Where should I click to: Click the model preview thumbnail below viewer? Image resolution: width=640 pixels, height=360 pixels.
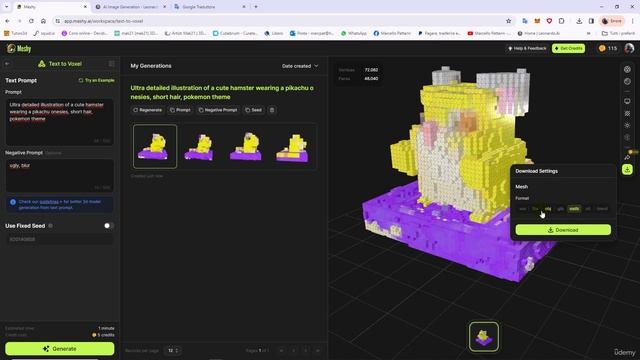point(483,337)
